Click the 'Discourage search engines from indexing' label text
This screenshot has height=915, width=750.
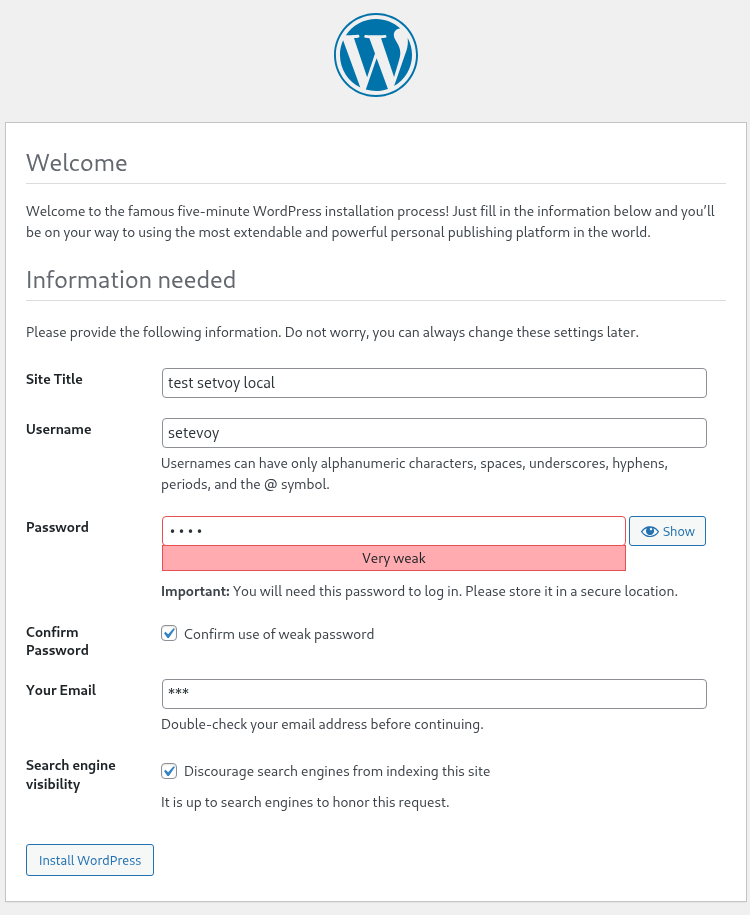click(x=337, y=771)
